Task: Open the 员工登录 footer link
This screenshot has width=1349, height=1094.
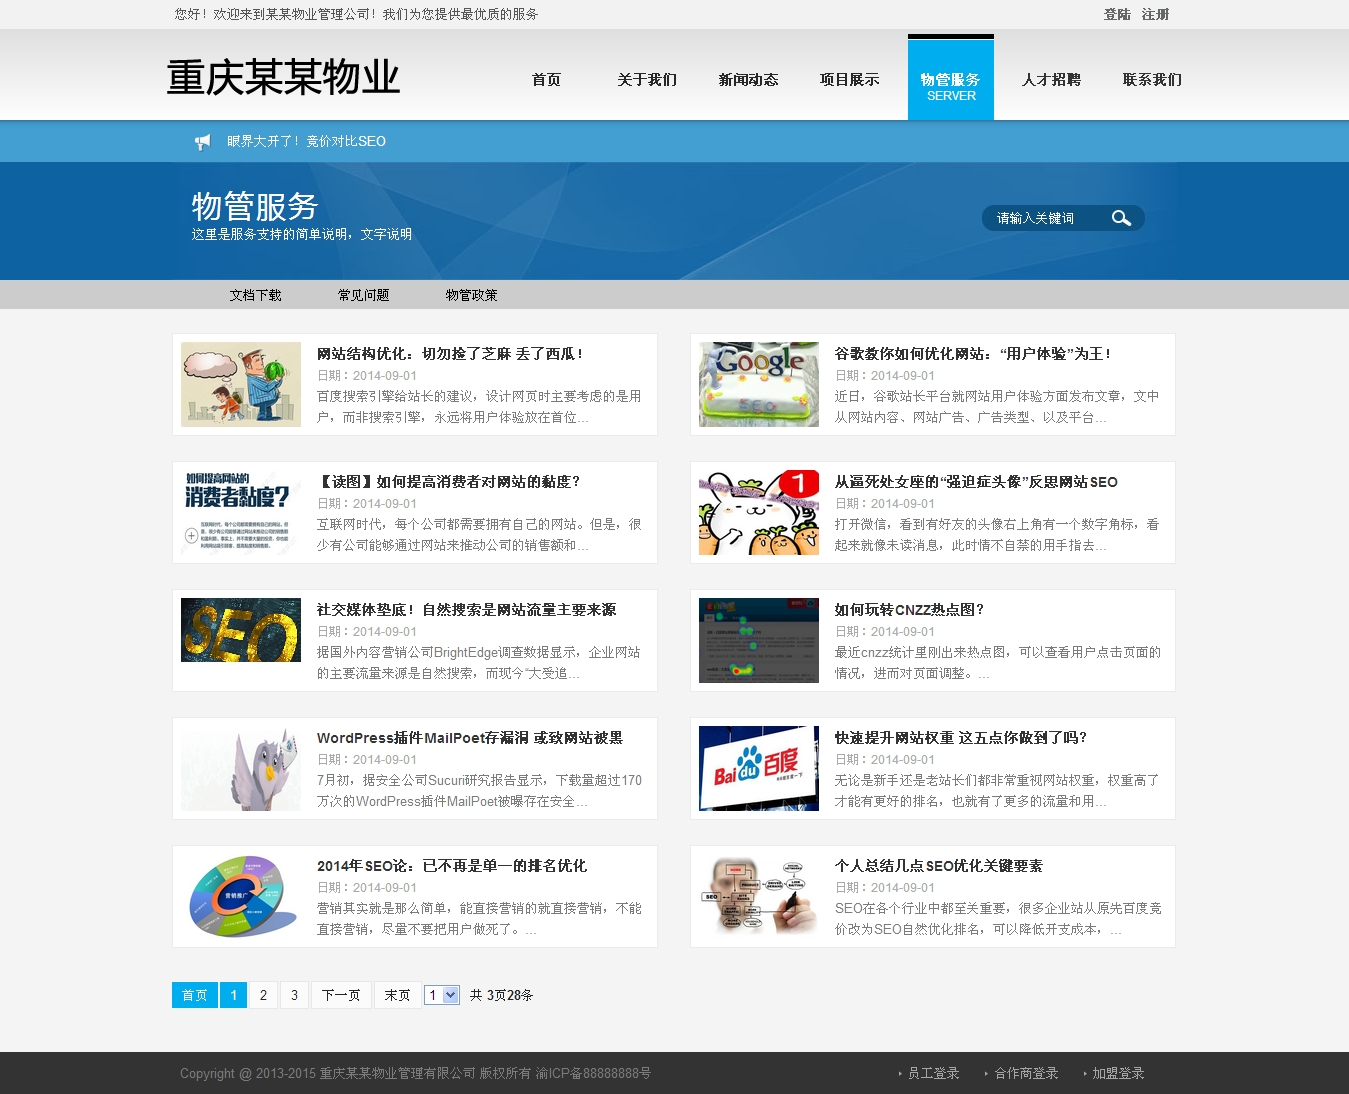Action: (x=933, y=1073)
